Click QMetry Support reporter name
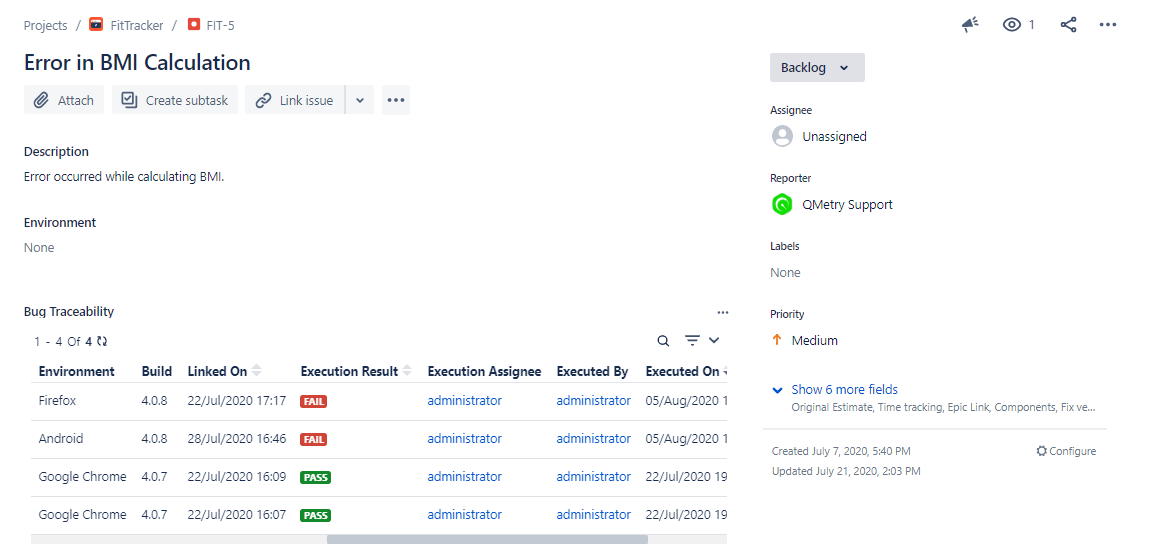 tap(847, 204)
